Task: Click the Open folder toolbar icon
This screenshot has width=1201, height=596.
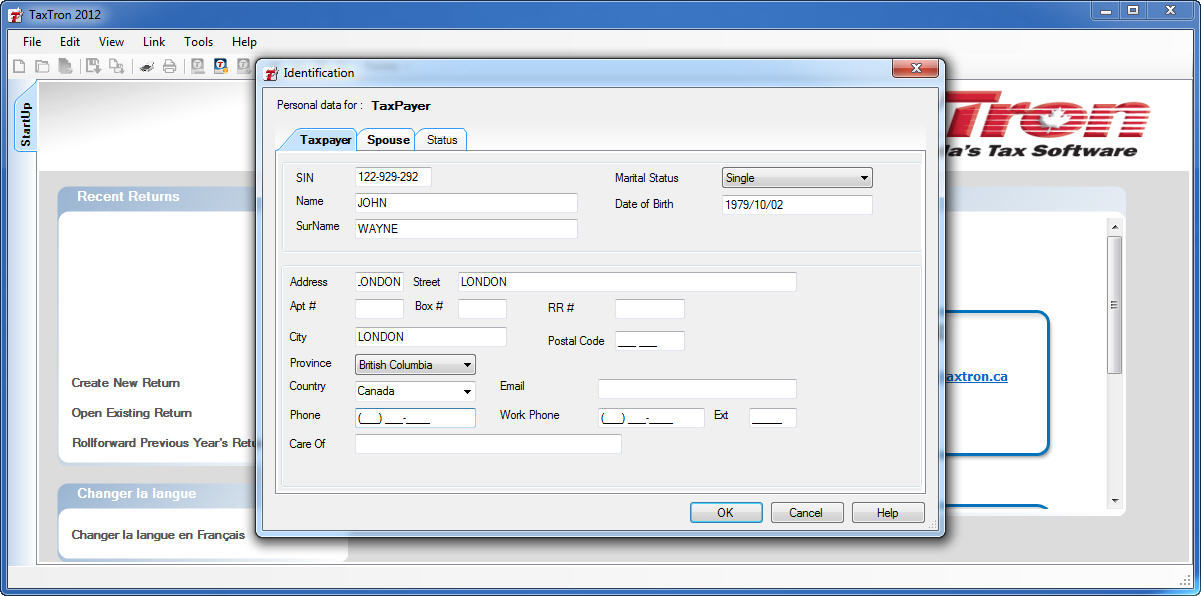Action: click(42, 66)
